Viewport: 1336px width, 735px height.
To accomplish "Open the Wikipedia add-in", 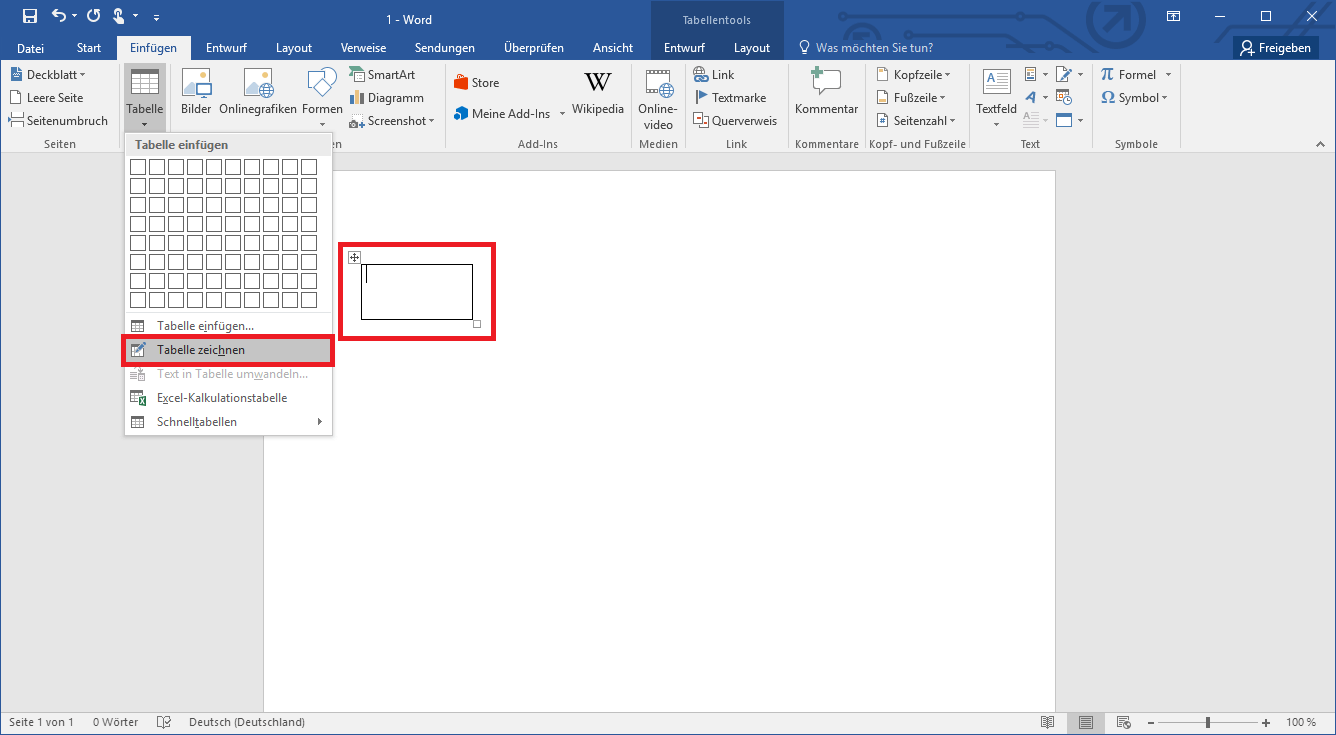I will click(598, 92).
